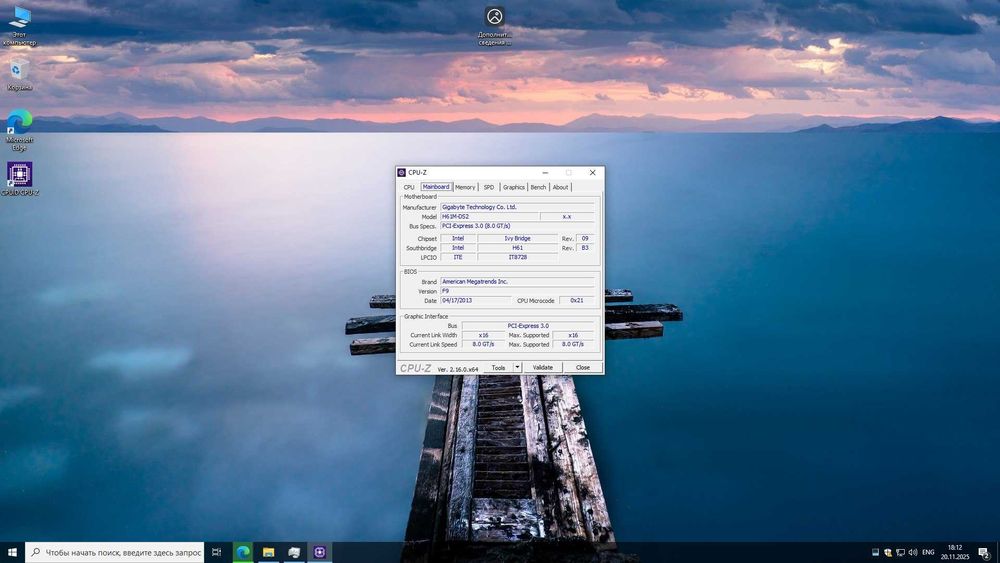Image resolution: width=1000 pixels, height=563 pixels.
Task: Click the Current Link Speed value 8.0 GT/s
Action: (x=483, y=344)
